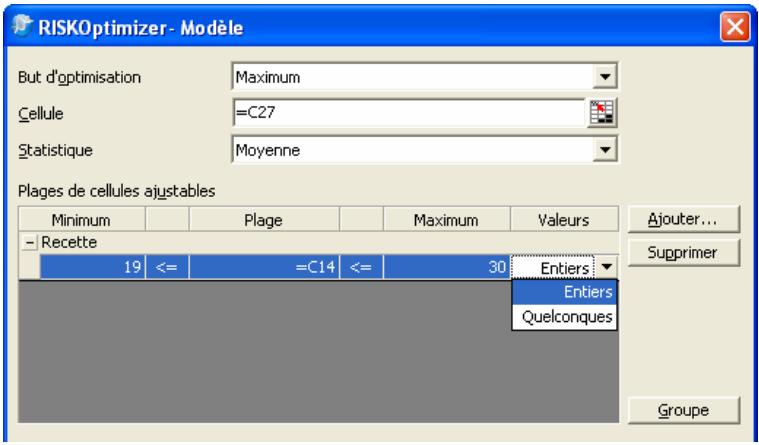The height and width of the screenshot is (445, 759).
Task: Click the Recette group label
Action: (69, 242)
